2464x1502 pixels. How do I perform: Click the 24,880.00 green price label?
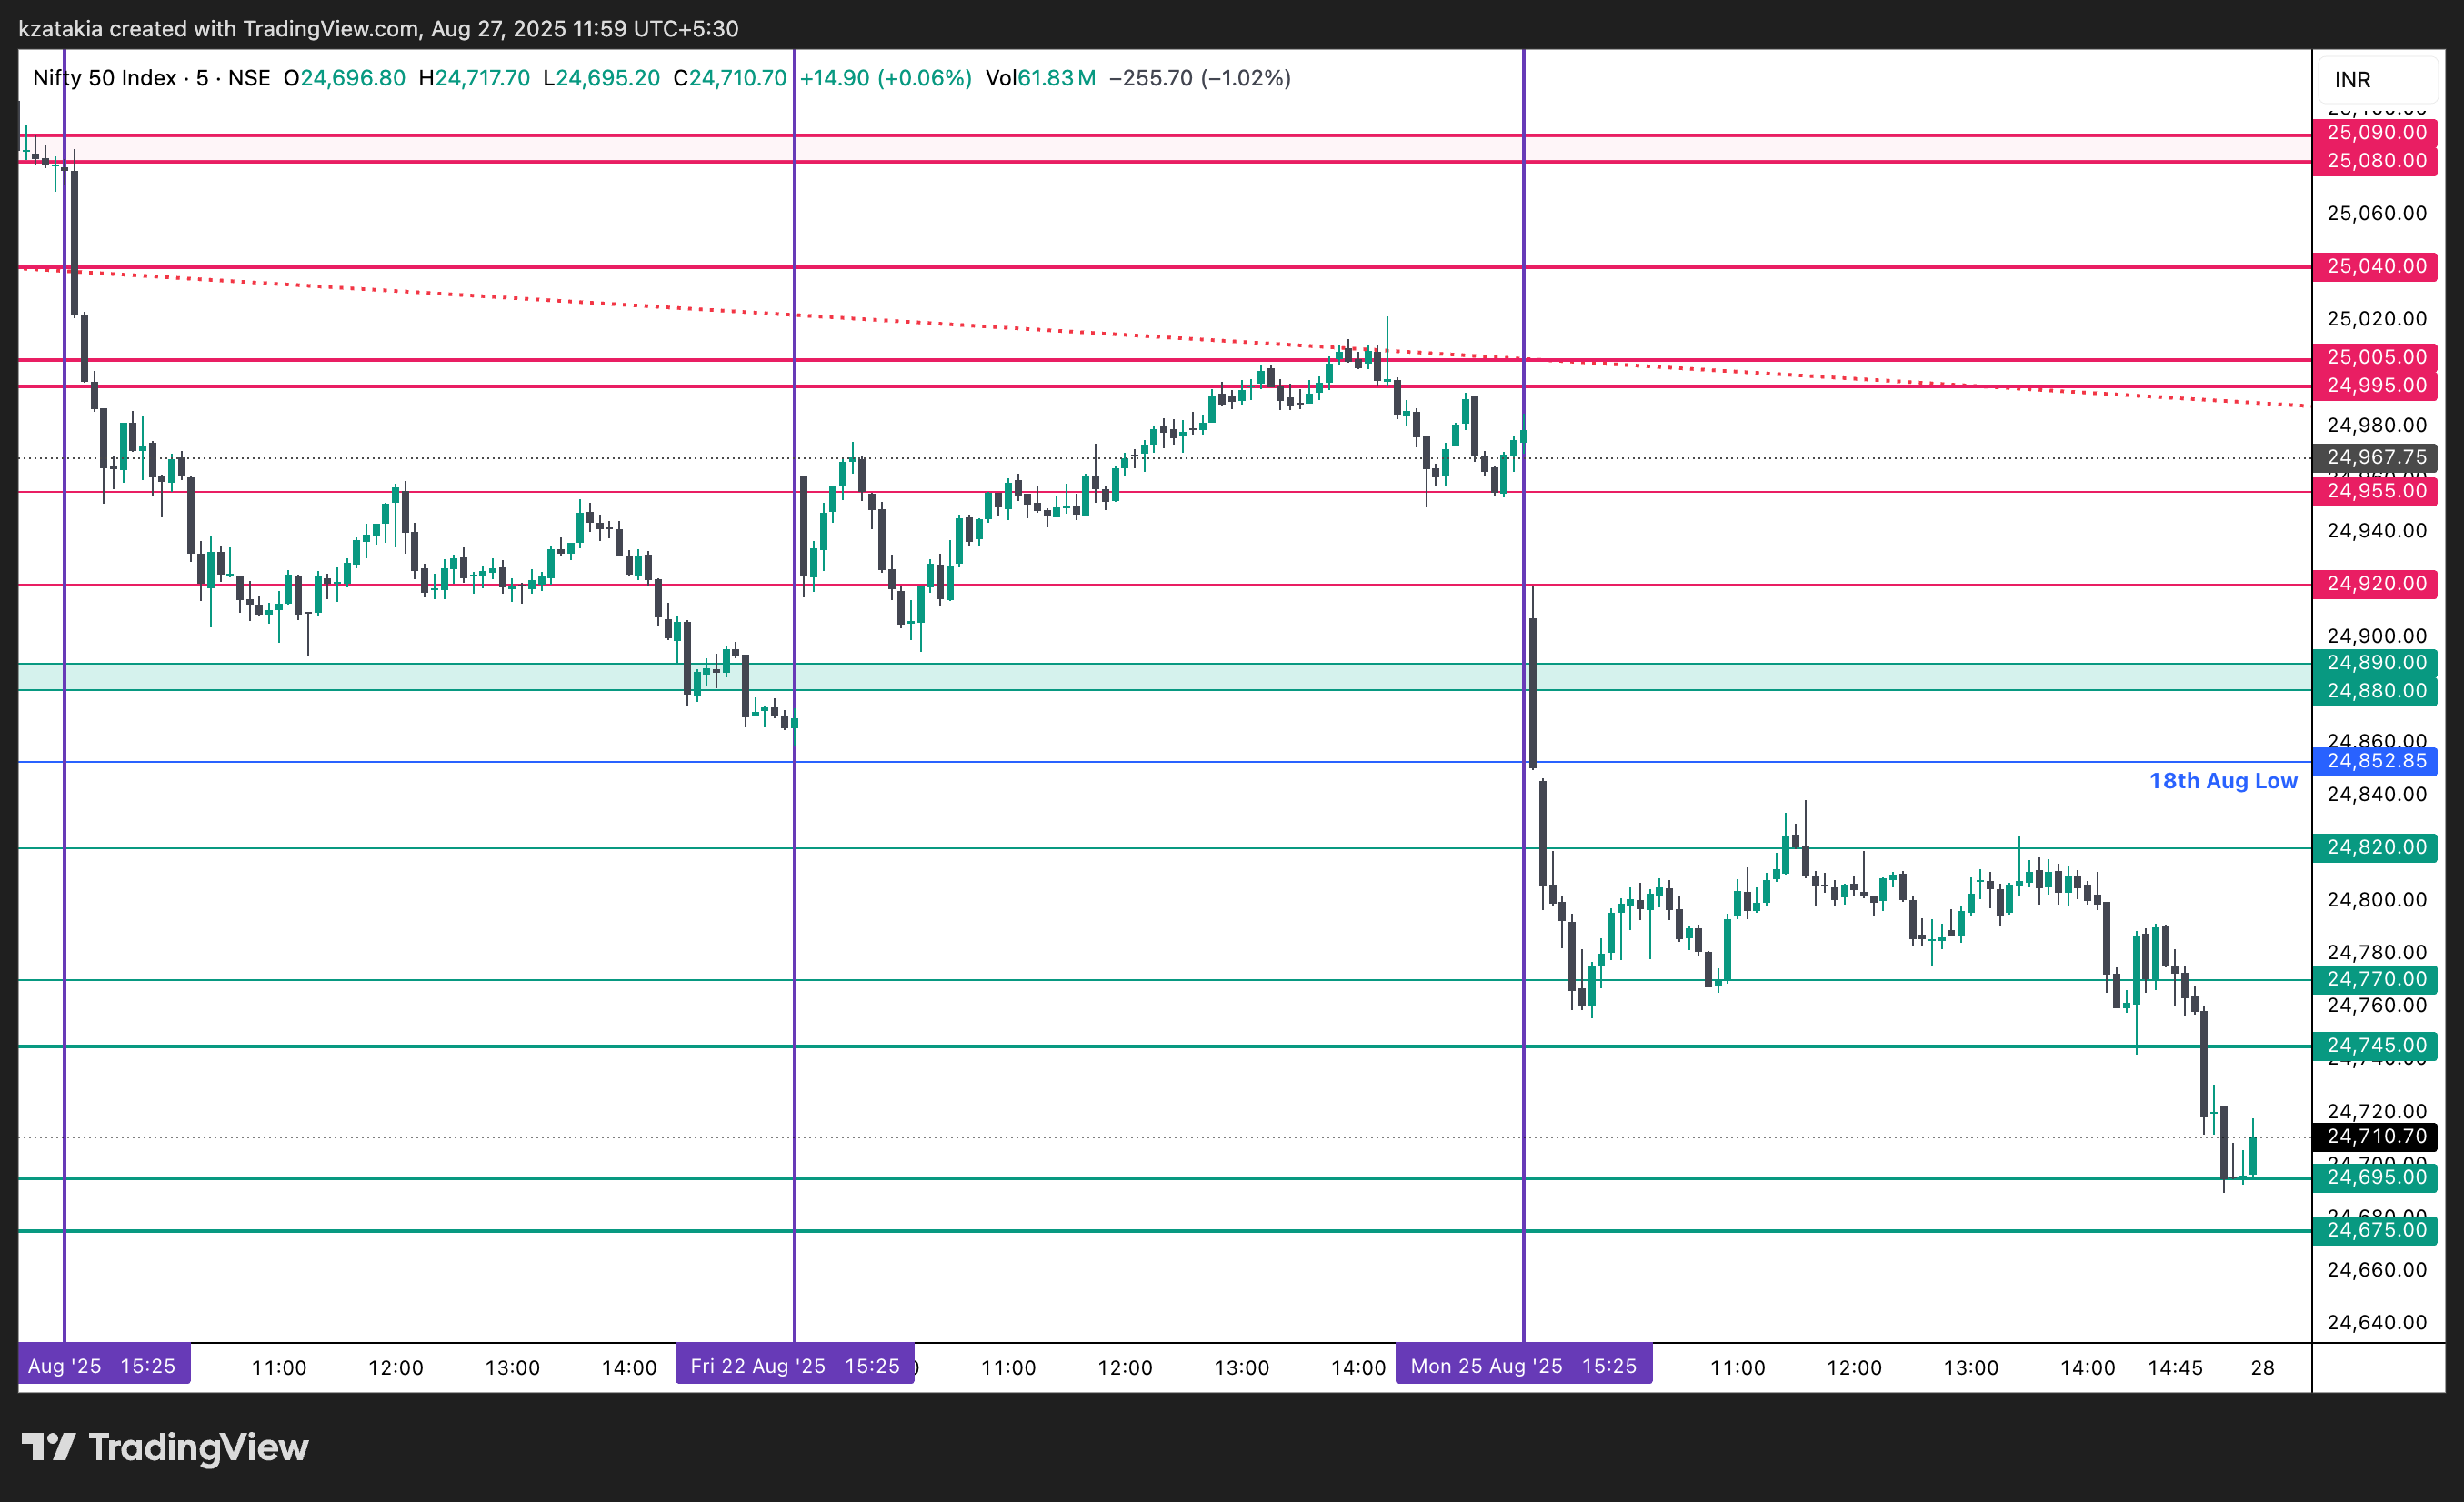pyautogui.click(x=2375, y=691)
